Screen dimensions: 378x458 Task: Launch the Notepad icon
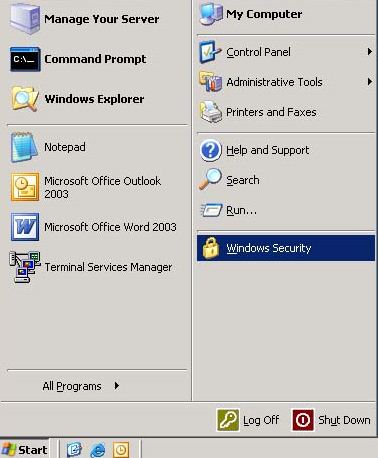[24, 147]
